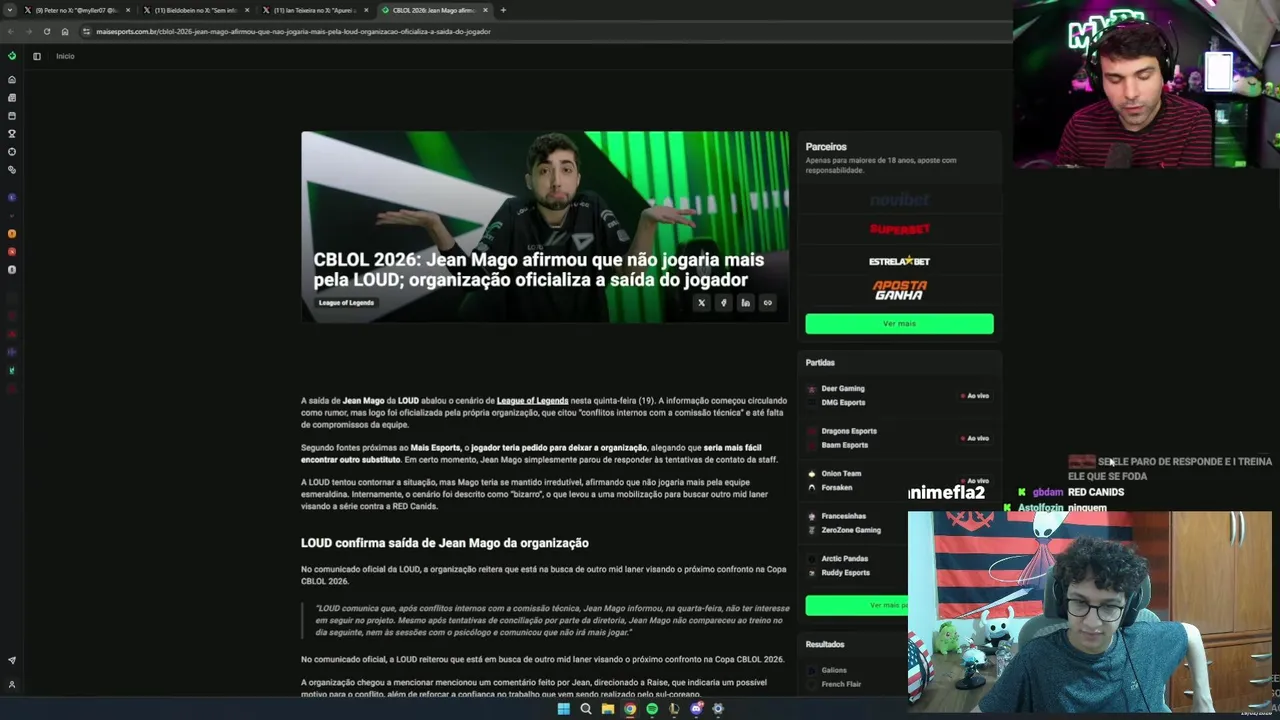The height and width of the screenshot is (720, 1280).
Task: Expand the small chevron in left sidebar
Action: tap(12, 215)
